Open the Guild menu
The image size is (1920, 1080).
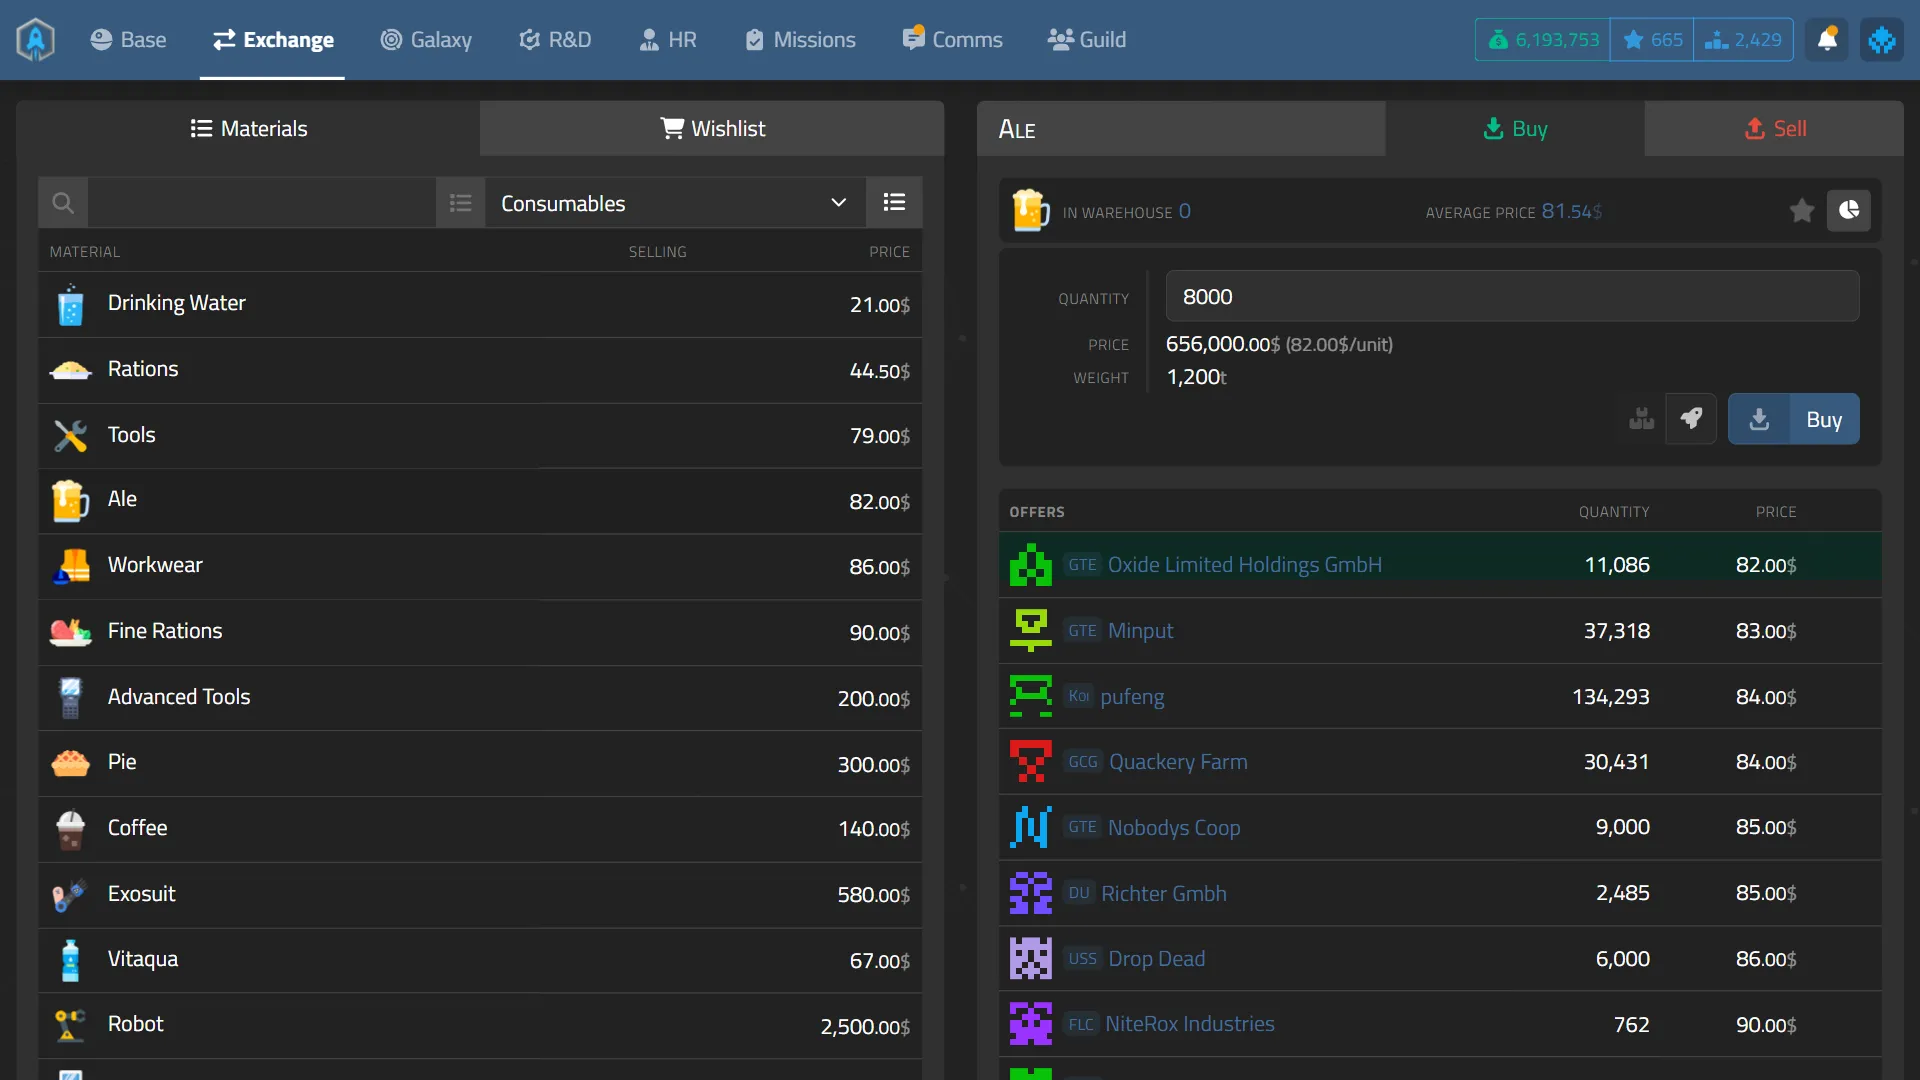click(x=1086, y=40)
